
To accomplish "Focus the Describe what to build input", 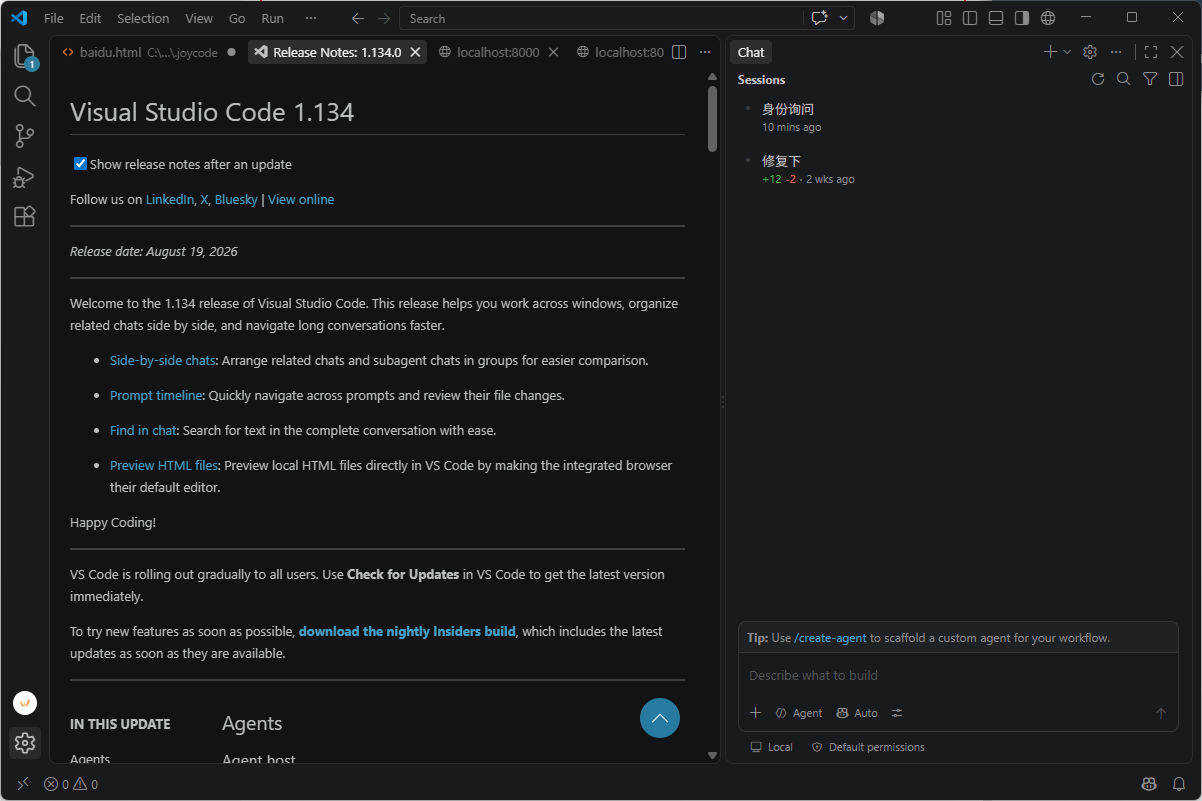I will (958, 676).
